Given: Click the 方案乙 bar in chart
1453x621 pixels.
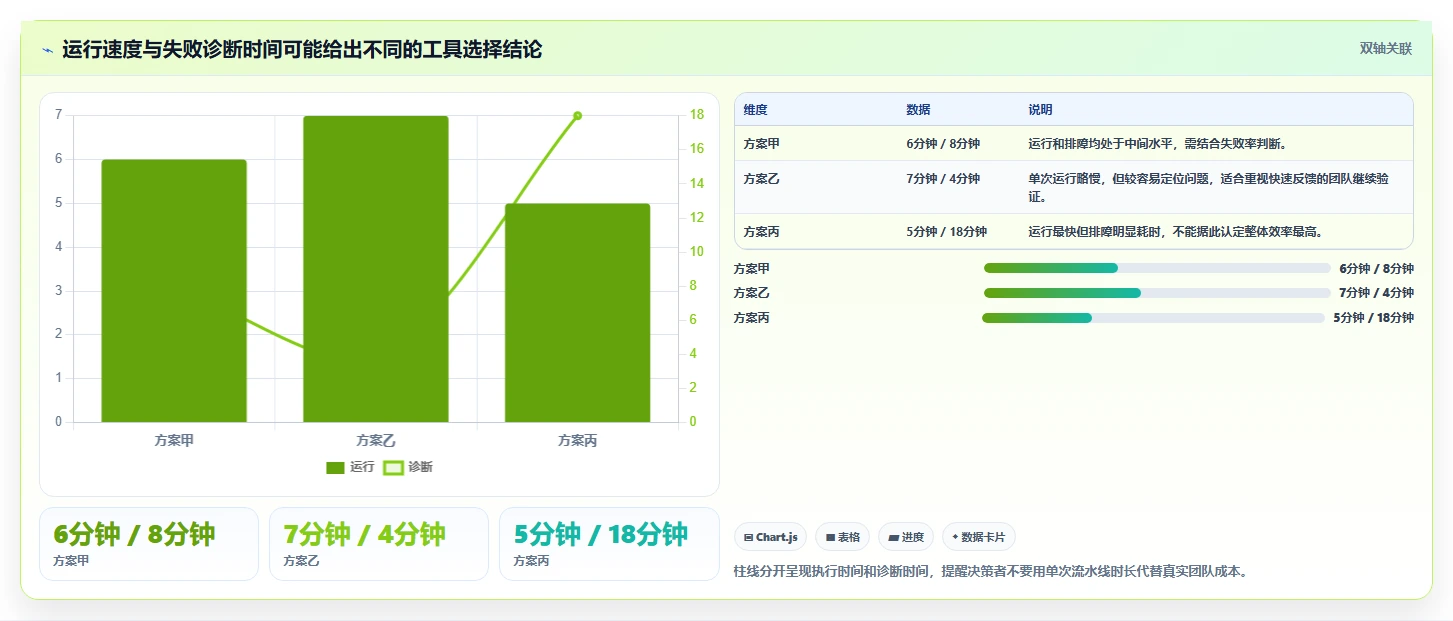Looking at the screenshot, I should pos(376,269).
